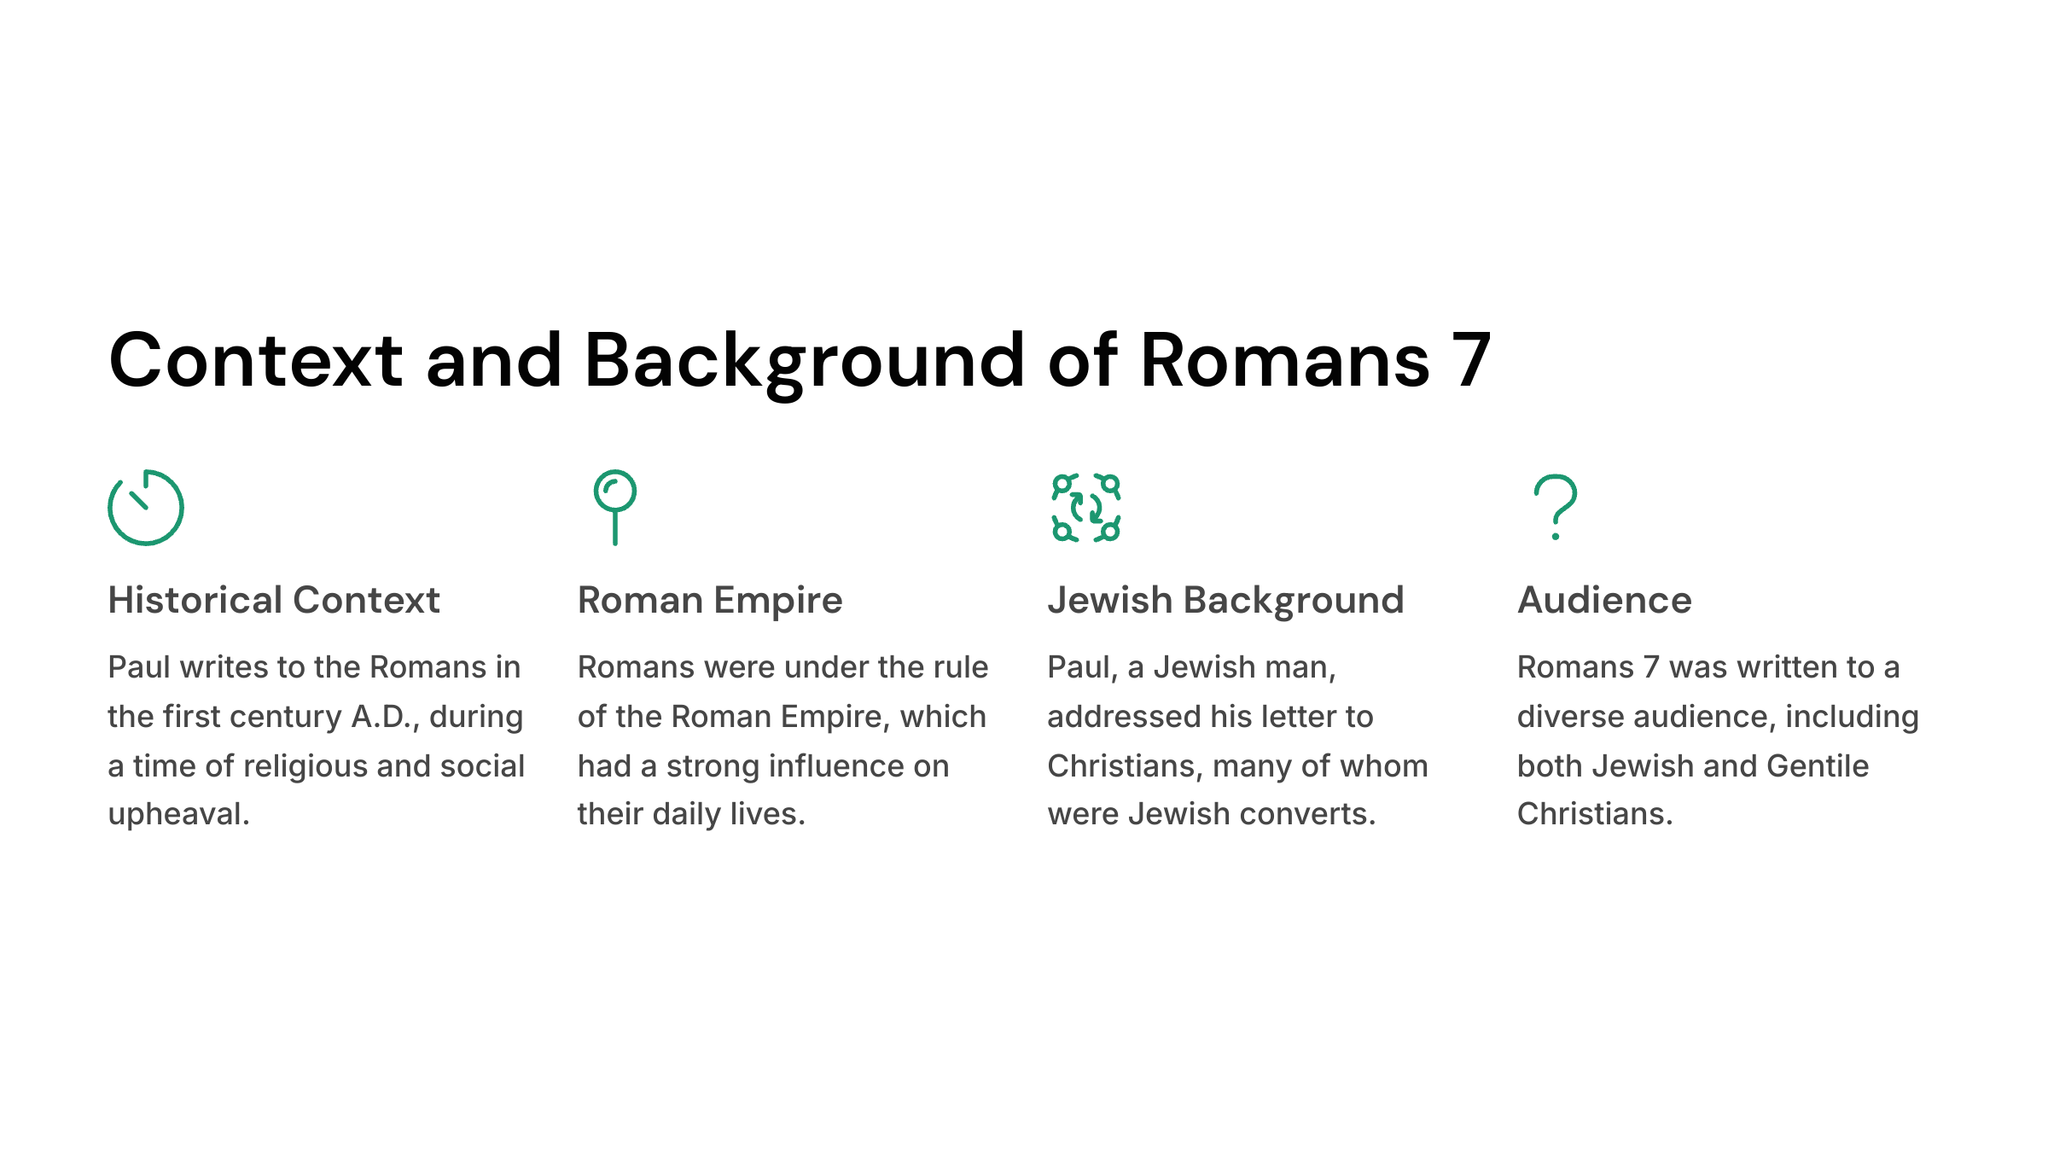Screen dimensions: 2048x1152
Task: Click the clock icon above Historical Context
Action: click(x=146, y=508)
